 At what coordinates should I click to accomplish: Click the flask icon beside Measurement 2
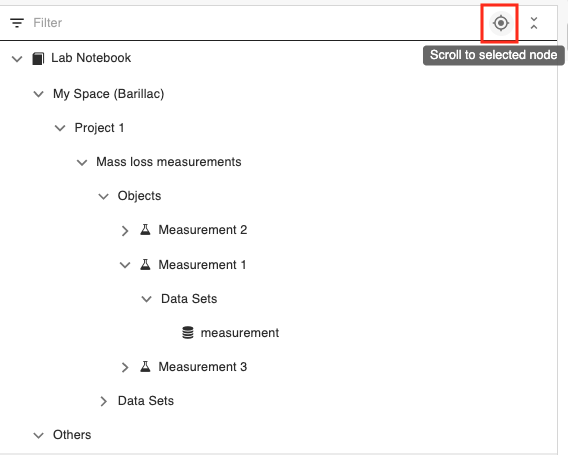coord(145,230)
